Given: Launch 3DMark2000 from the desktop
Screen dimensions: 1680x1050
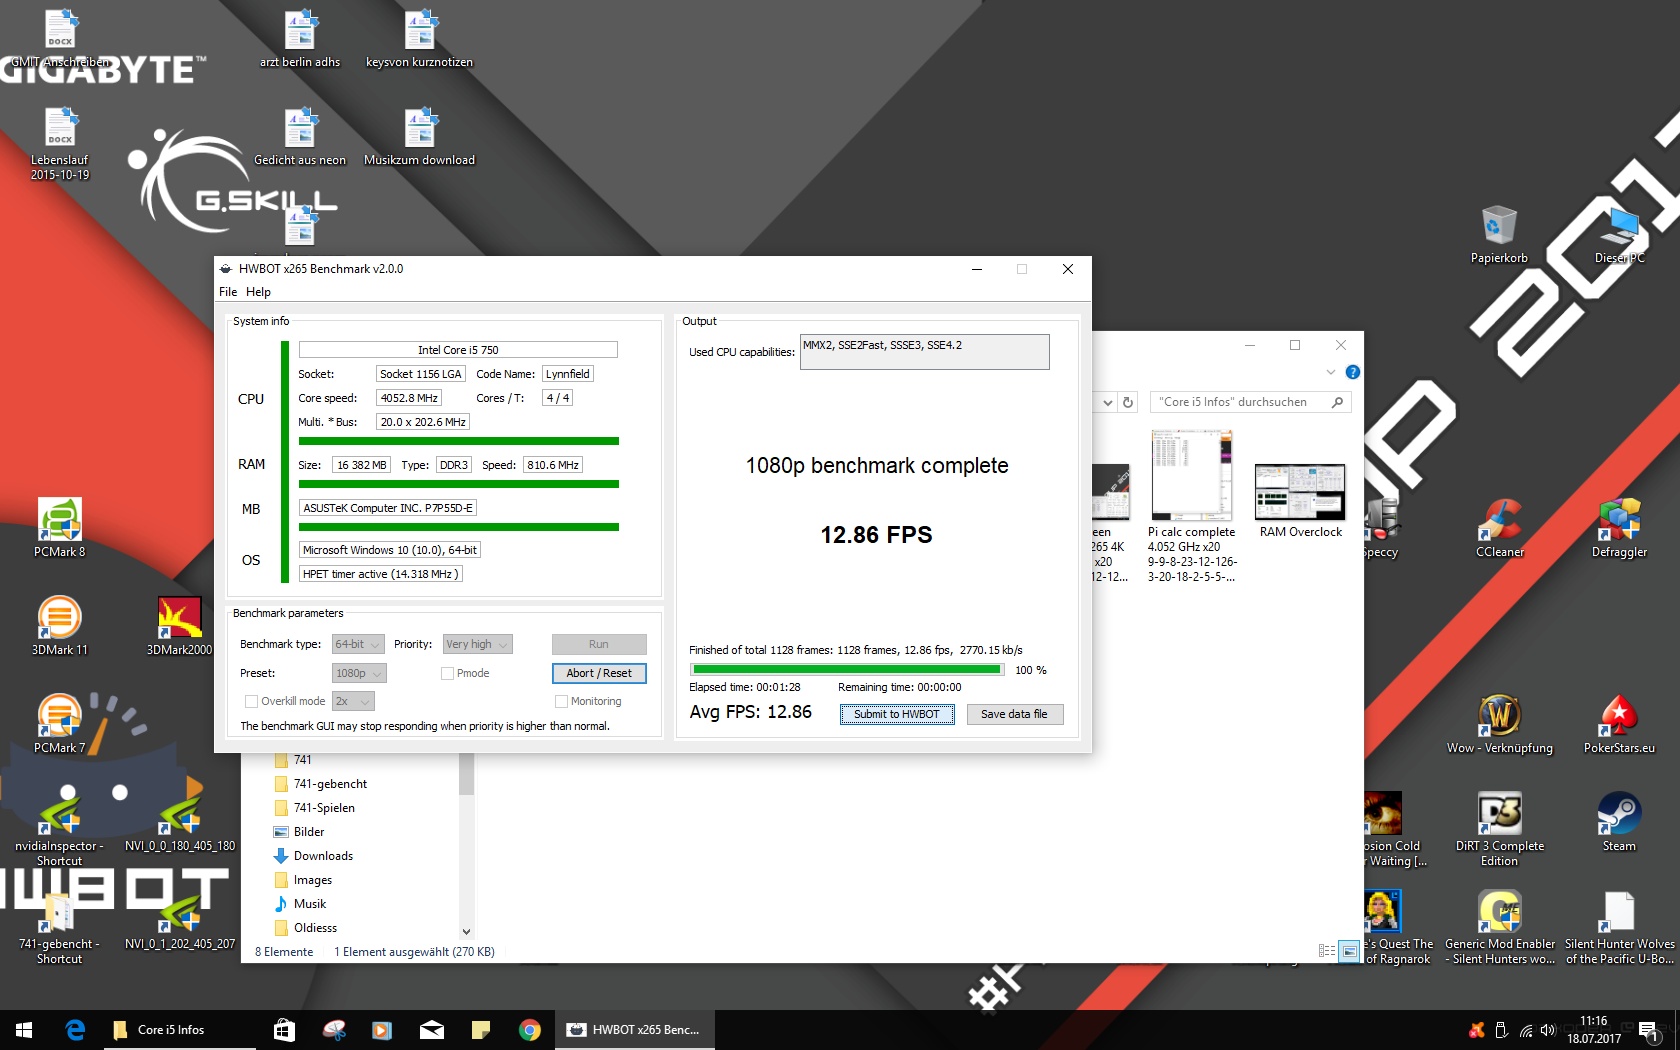Looking at the screenshot, I should click(179, 625).
